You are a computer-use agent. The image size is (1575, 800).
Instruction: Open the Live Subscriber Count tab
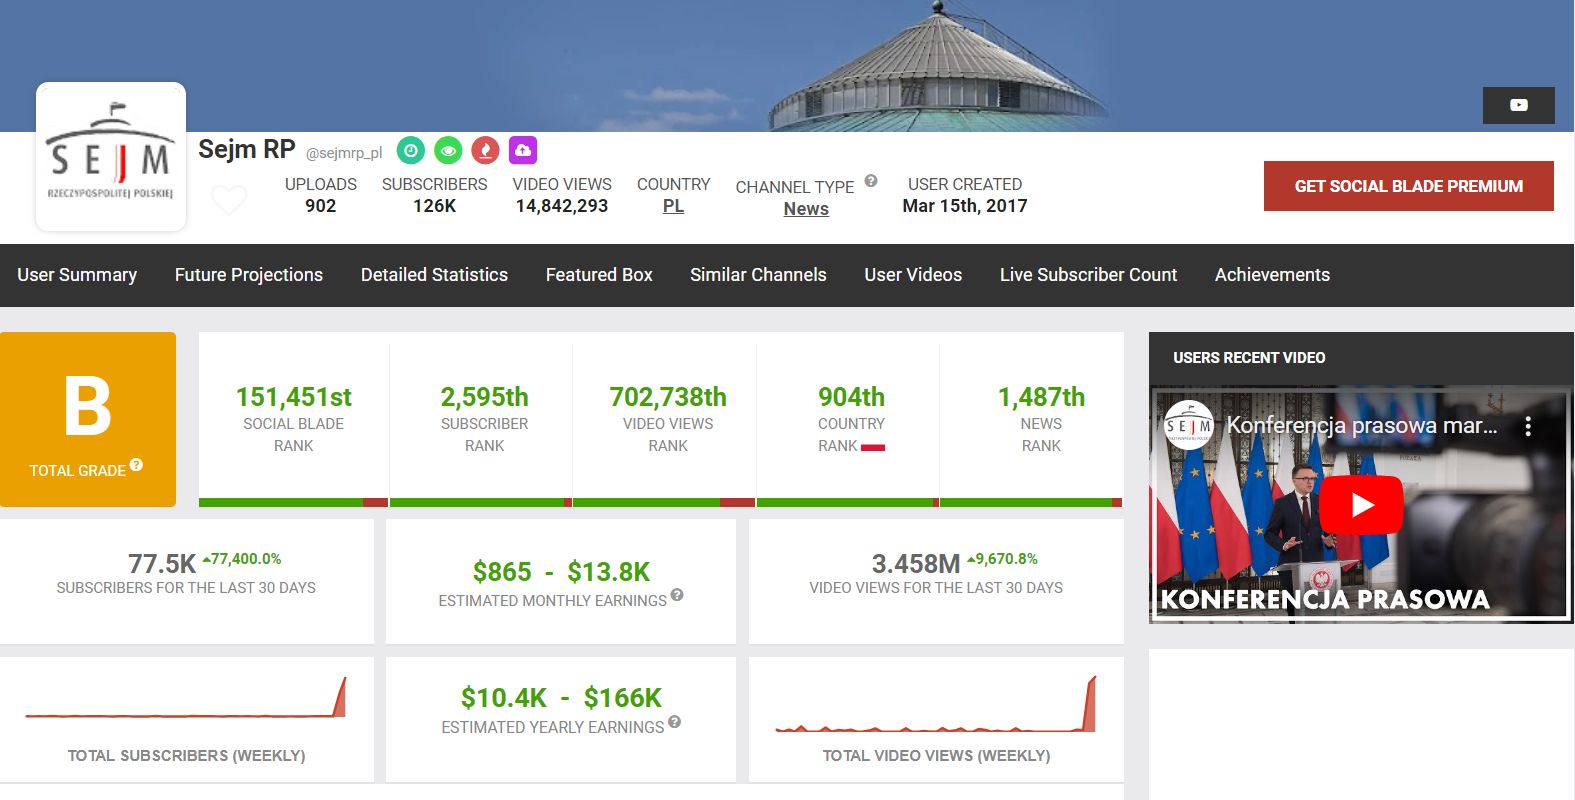[x=1088, y=275]
